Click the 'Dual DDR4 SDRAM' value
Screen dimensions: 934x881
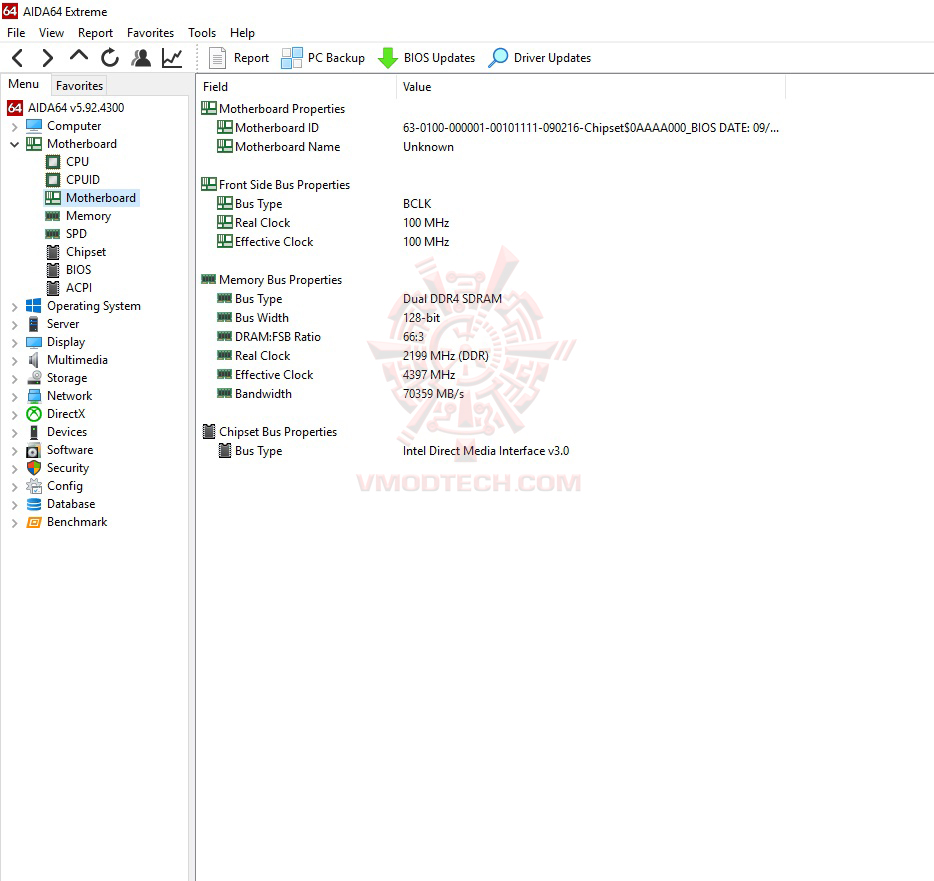coord(452,299)
